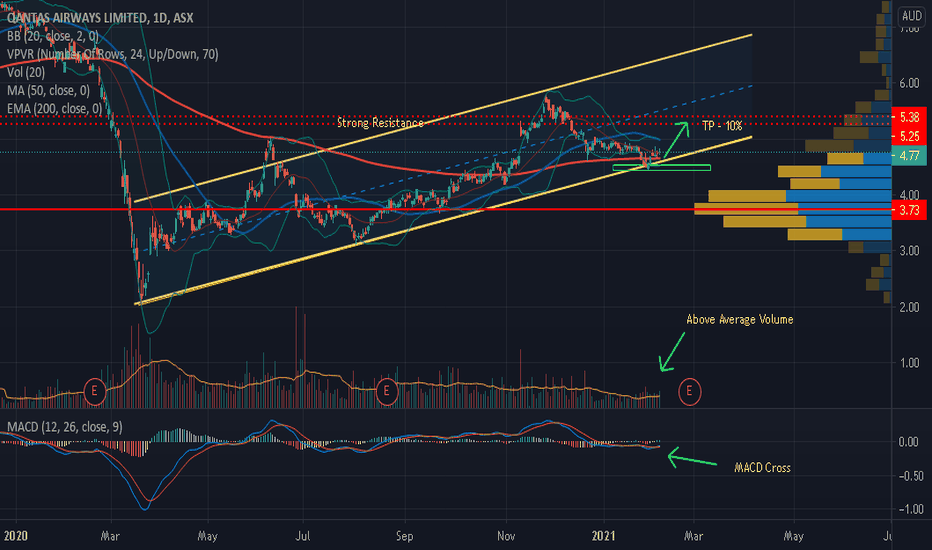The height and width of the screenshot is (550, 932).
Task: Click the Sep time axis label
Action: click(404, 536)
